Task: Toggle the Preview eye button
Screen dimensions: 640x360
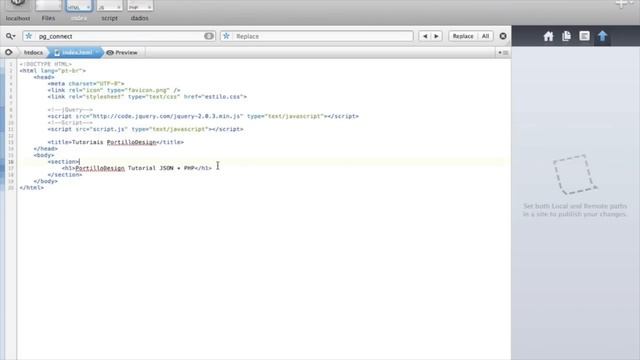Action: [x=122, y=53]
